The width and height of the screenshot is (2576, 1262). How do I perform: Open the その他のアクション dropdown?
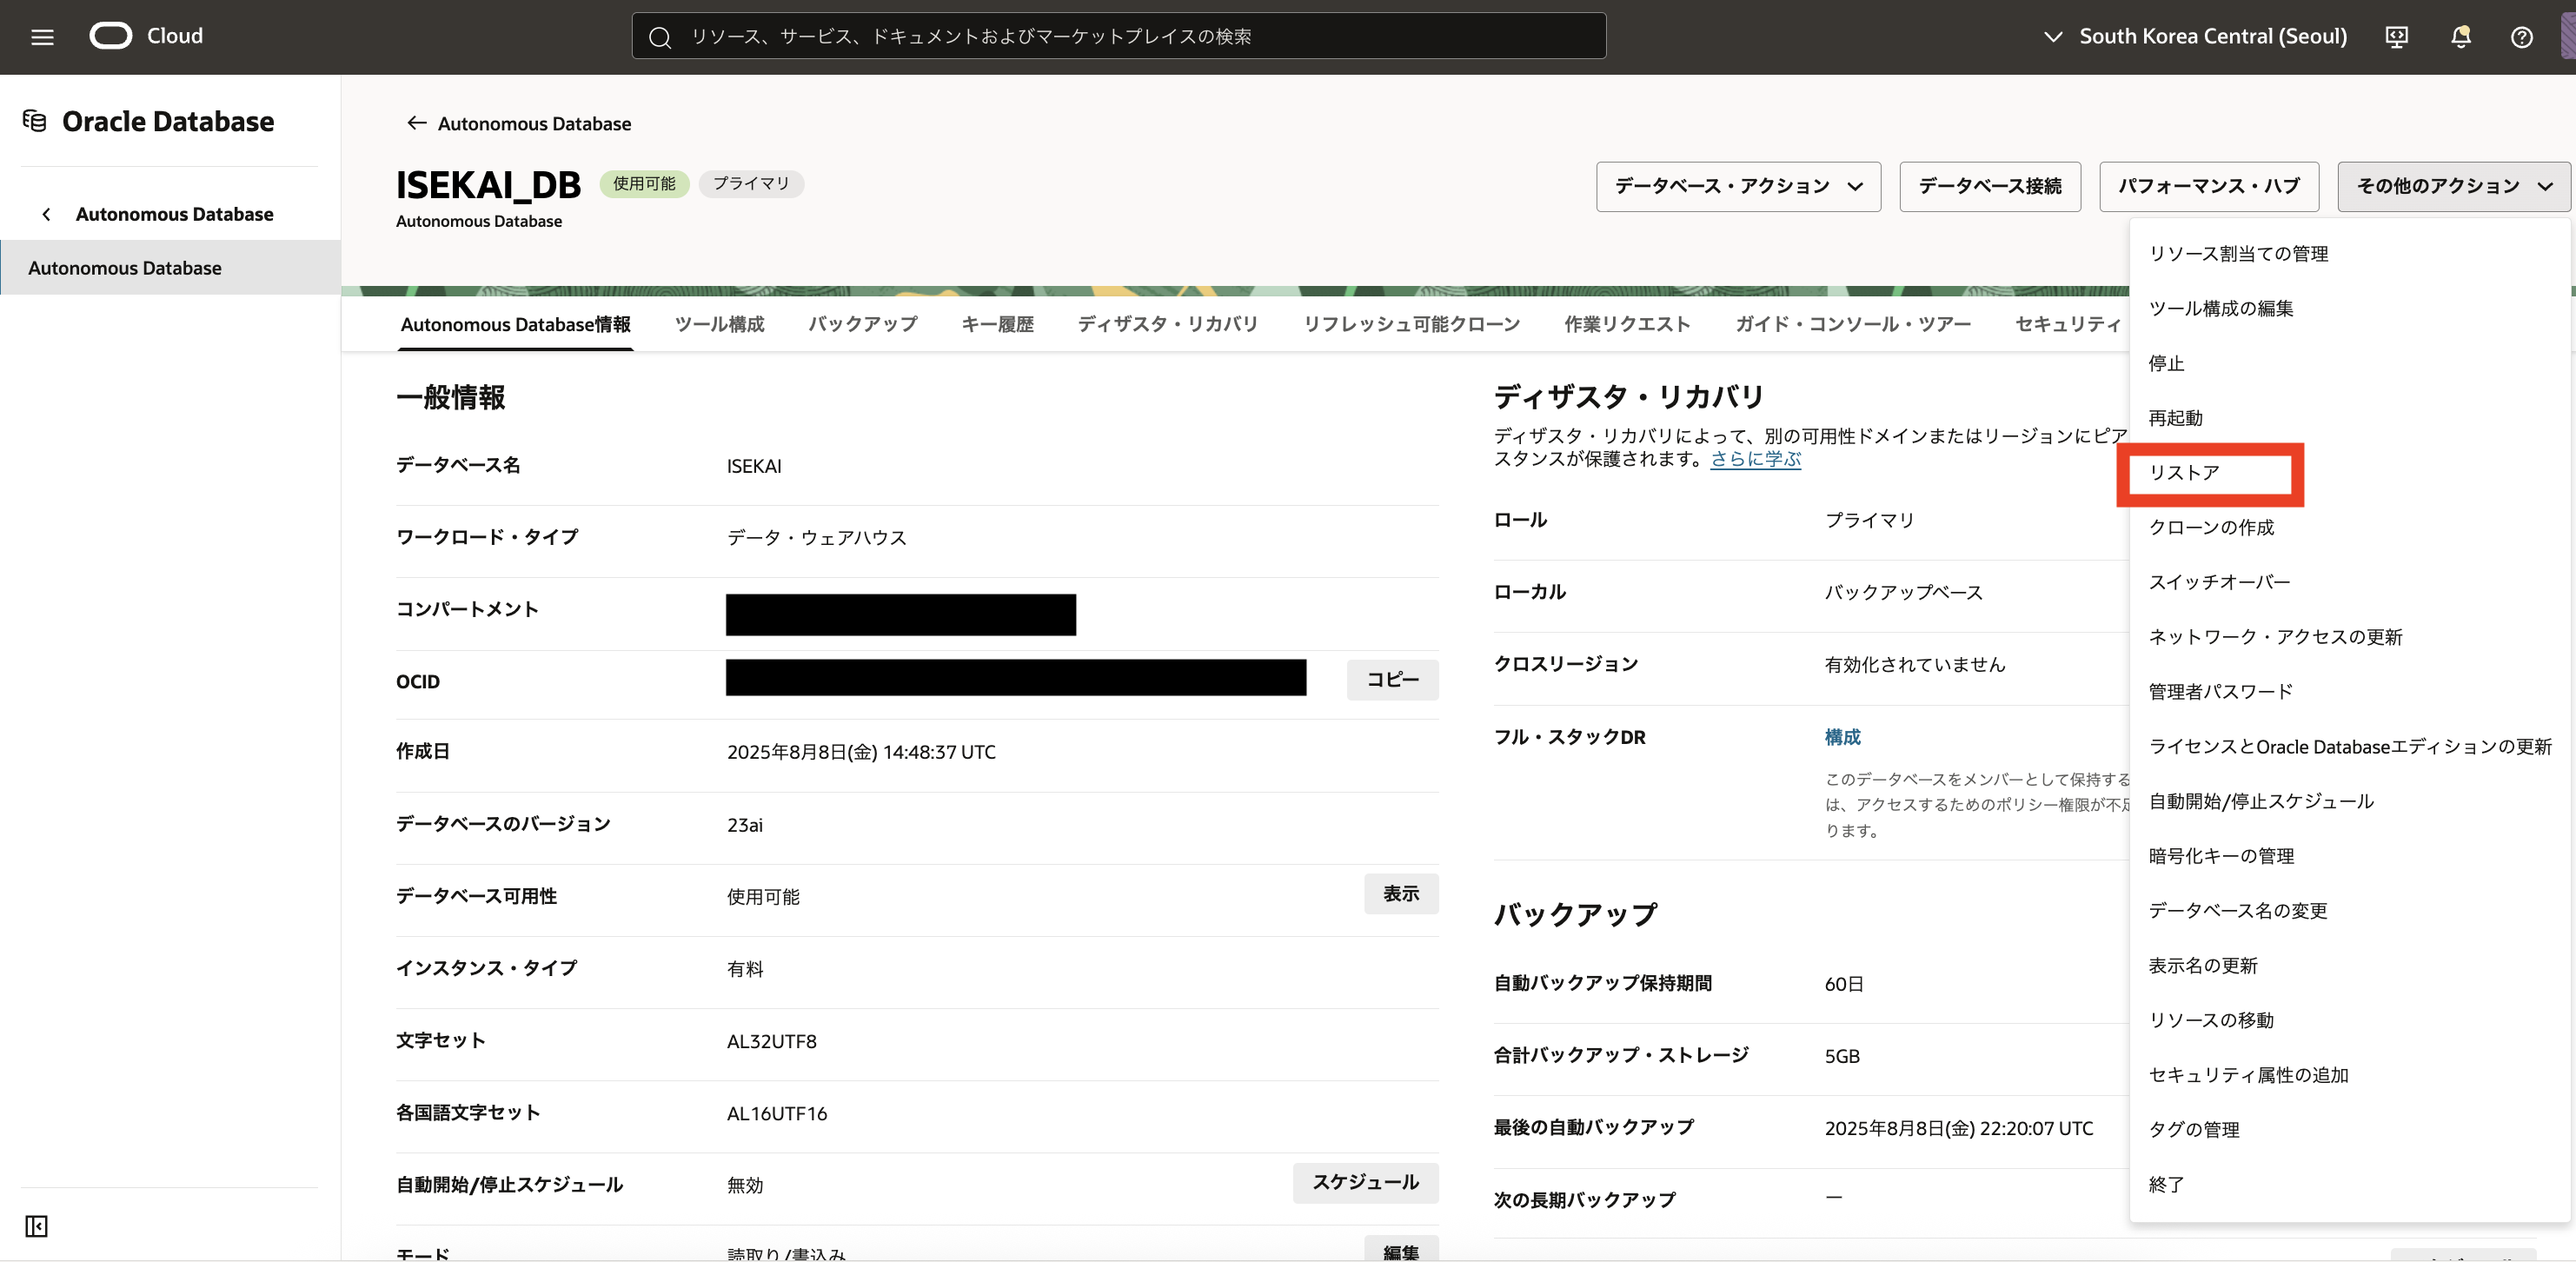[2452, 186]
